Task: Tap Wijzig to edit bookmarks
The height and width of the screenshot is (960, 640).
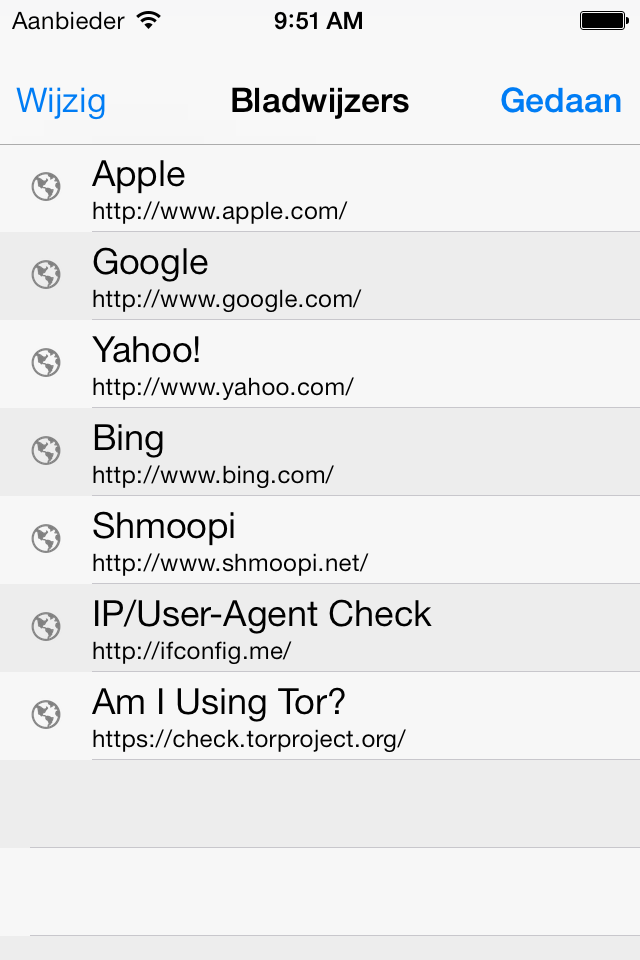Action: click(x=61, y=101)
